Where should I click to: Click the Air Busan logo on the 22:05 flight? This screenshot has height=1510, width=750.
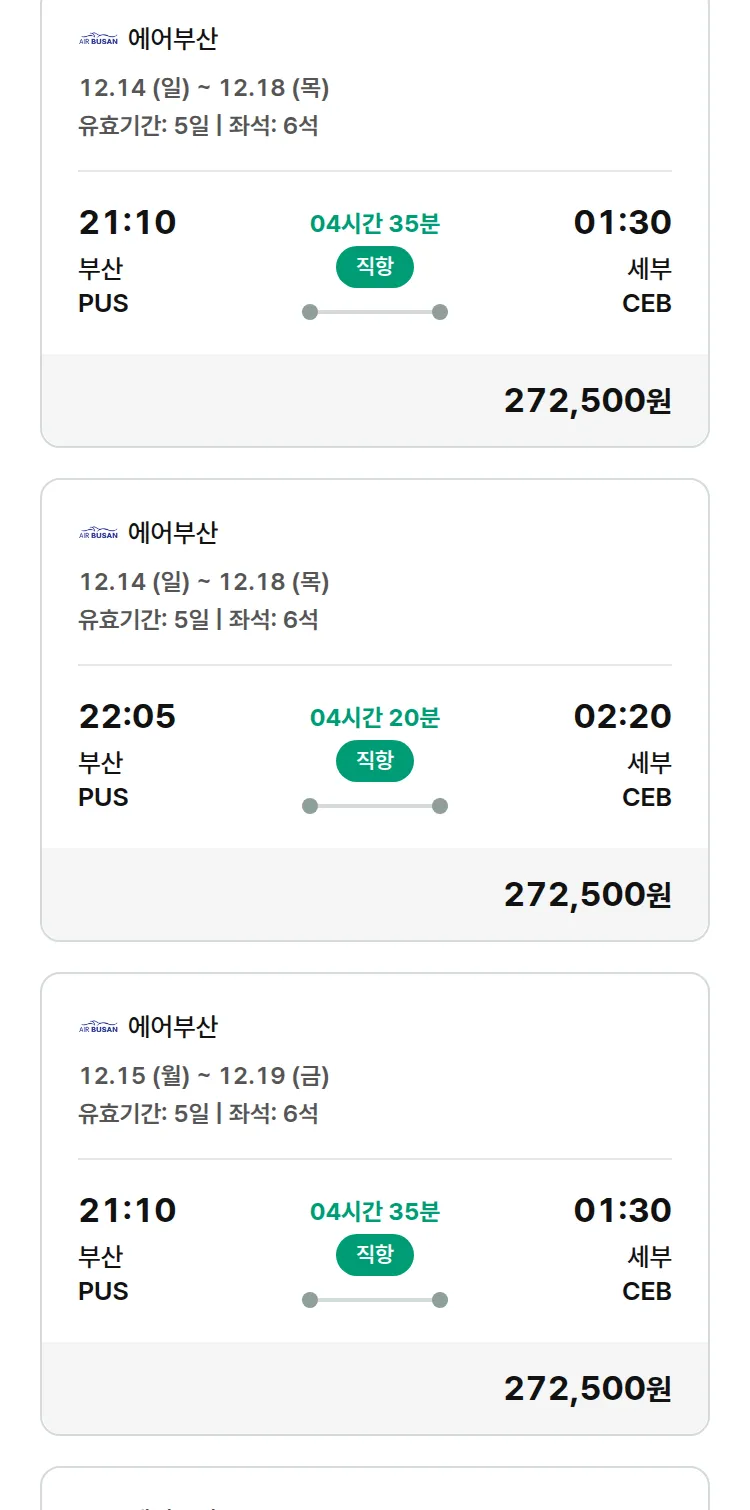click(x=98, y=534)
